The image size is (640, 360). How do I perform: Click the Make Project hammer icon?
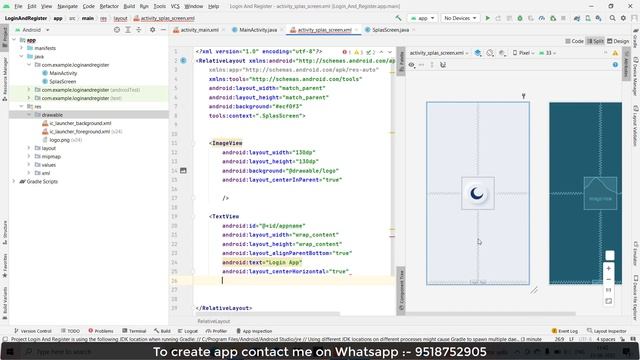(398, 18)
